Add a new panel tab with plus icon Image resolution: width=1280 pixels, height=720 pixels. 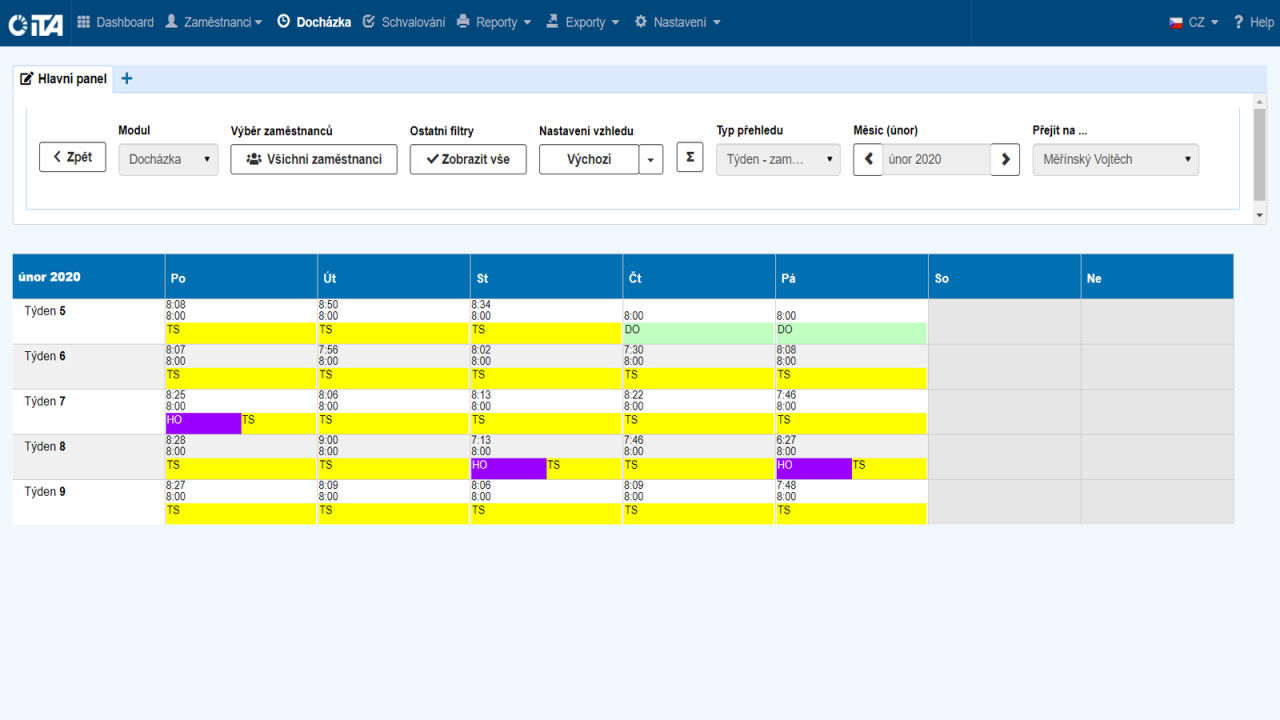click(127, 79)
